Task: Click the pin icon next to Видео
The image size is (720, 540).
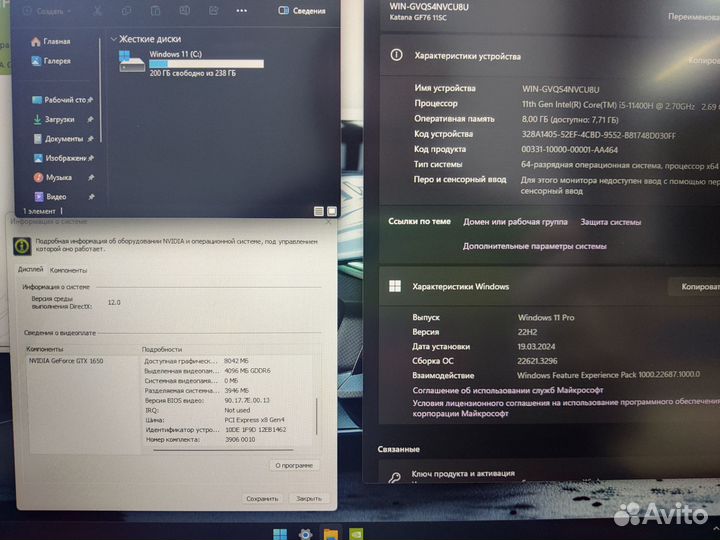Action: click(x=91, y=197)
